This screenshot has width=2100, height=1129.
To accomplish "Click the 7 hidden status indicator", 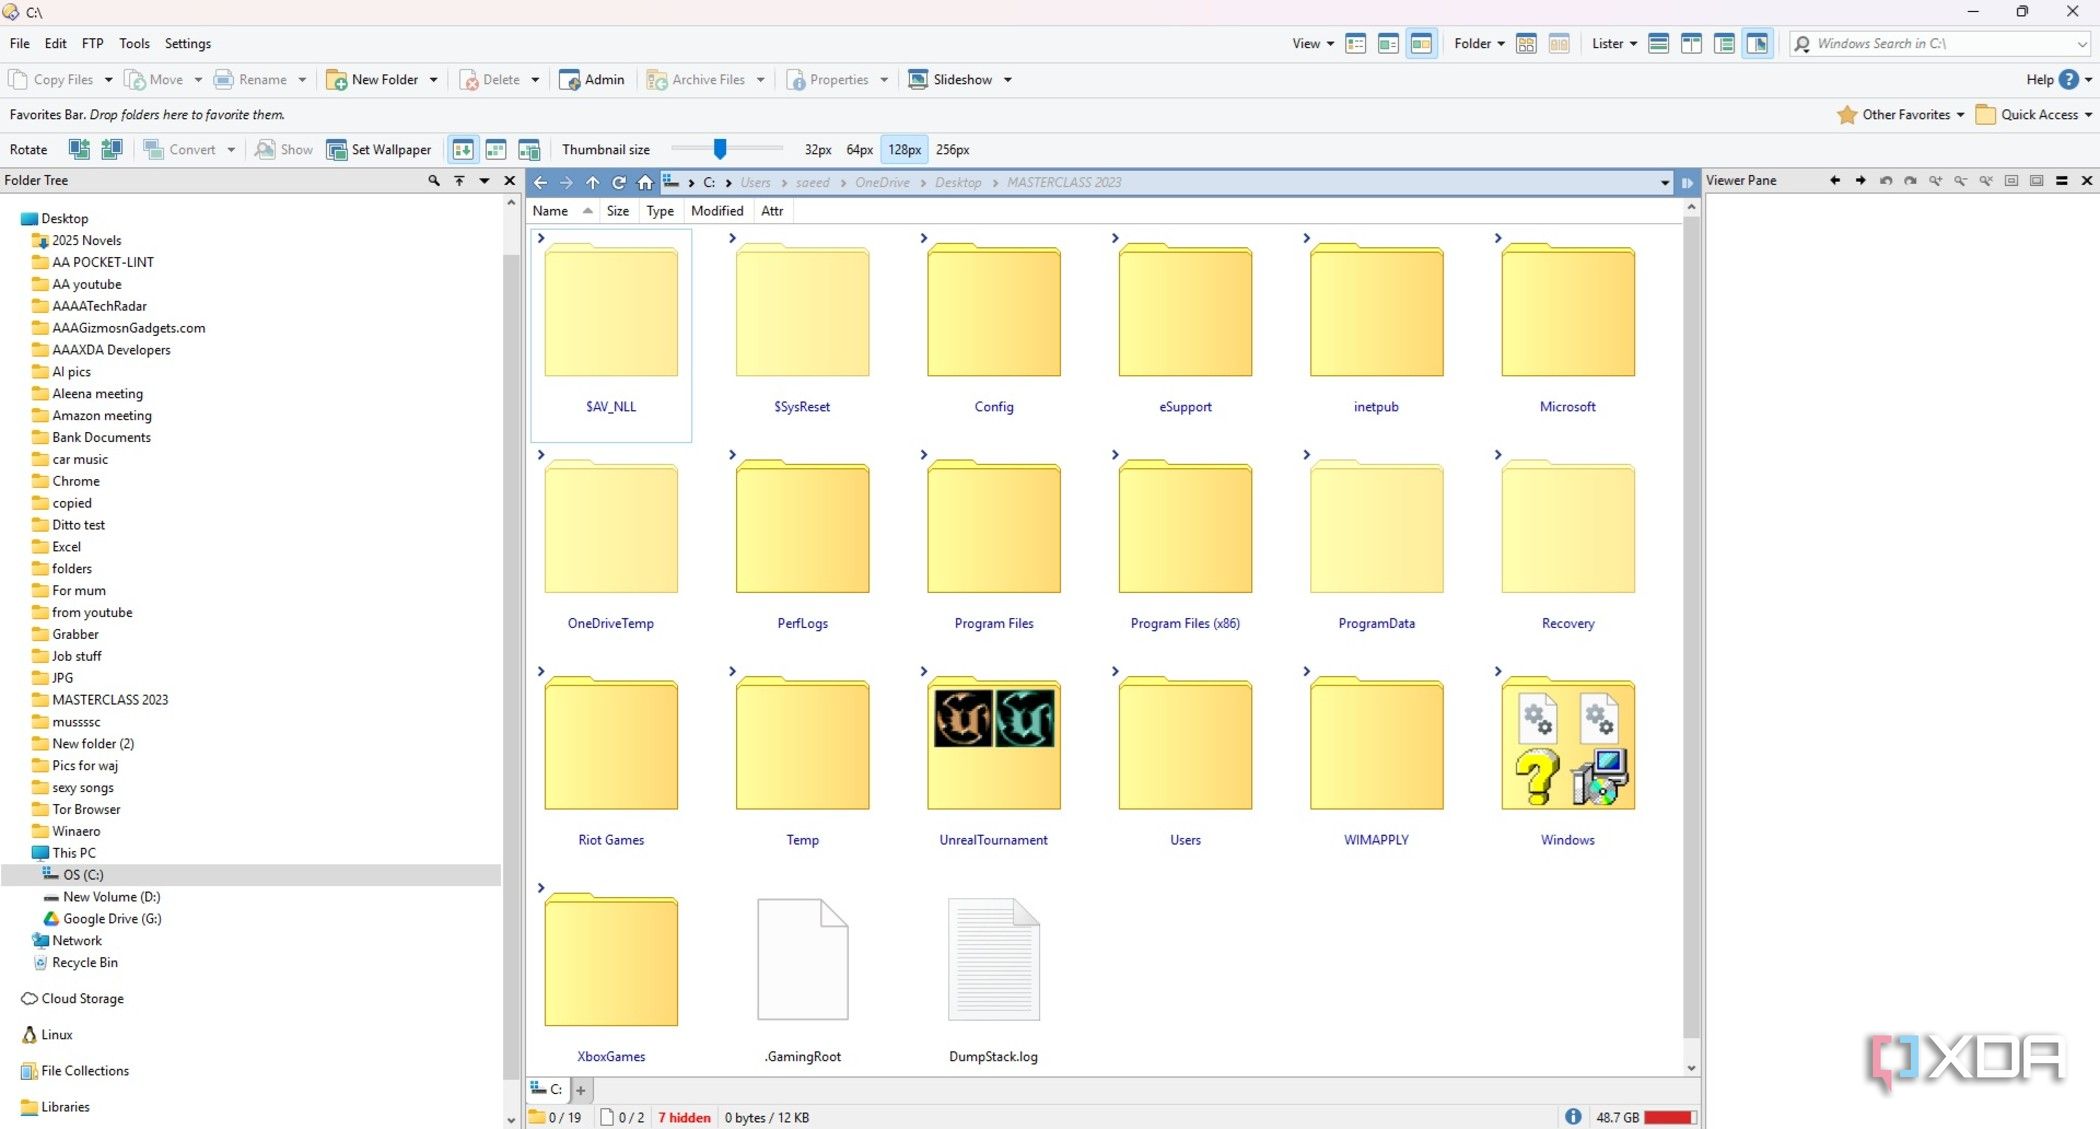I will click(x=684, y=1118).
